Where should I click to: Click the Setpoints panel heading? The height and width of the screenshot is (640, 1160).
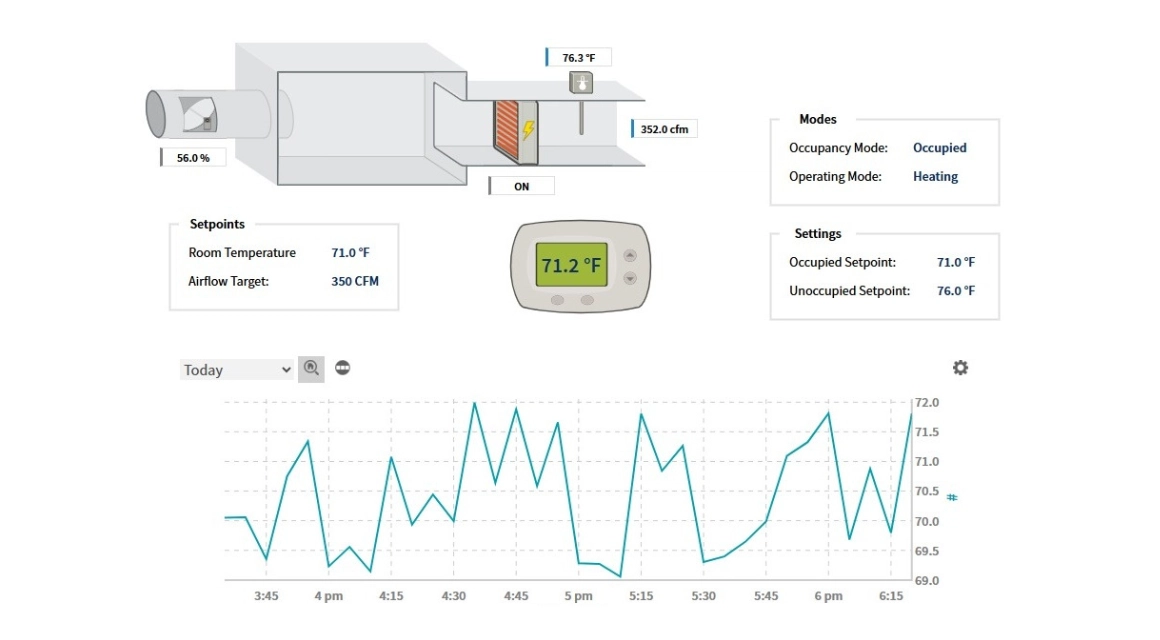point(217,224)
